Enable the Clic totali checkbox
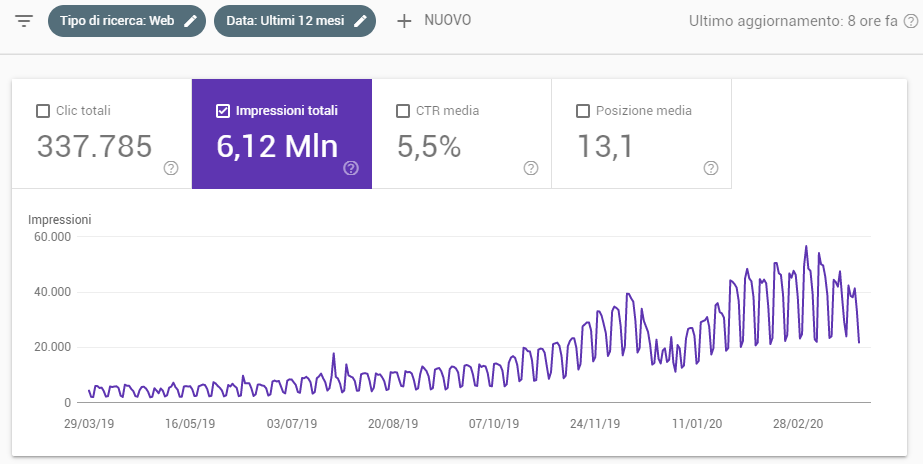The width and height of the screenshot is (923, 464). [x=43, y=111]
